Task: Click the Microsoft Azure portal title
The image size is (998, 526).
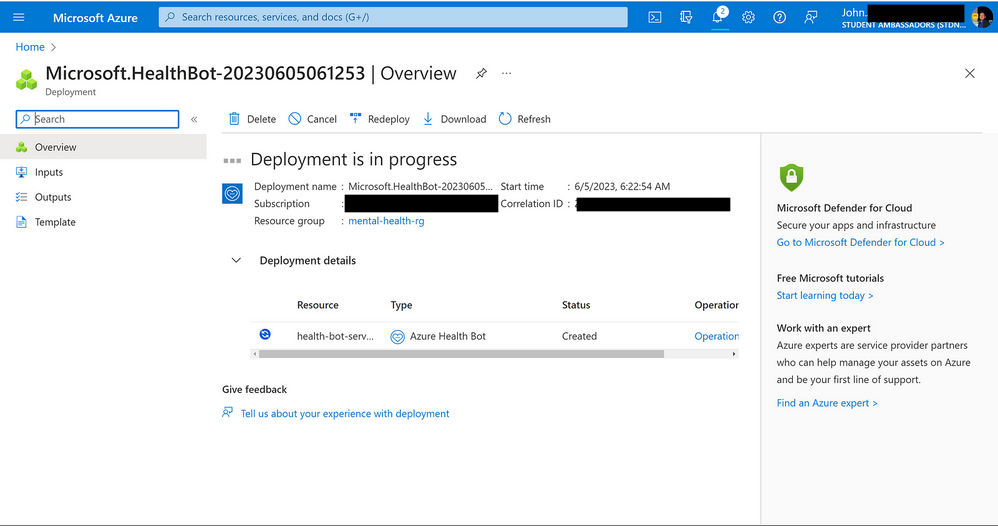Action: (x=95, y=18)
